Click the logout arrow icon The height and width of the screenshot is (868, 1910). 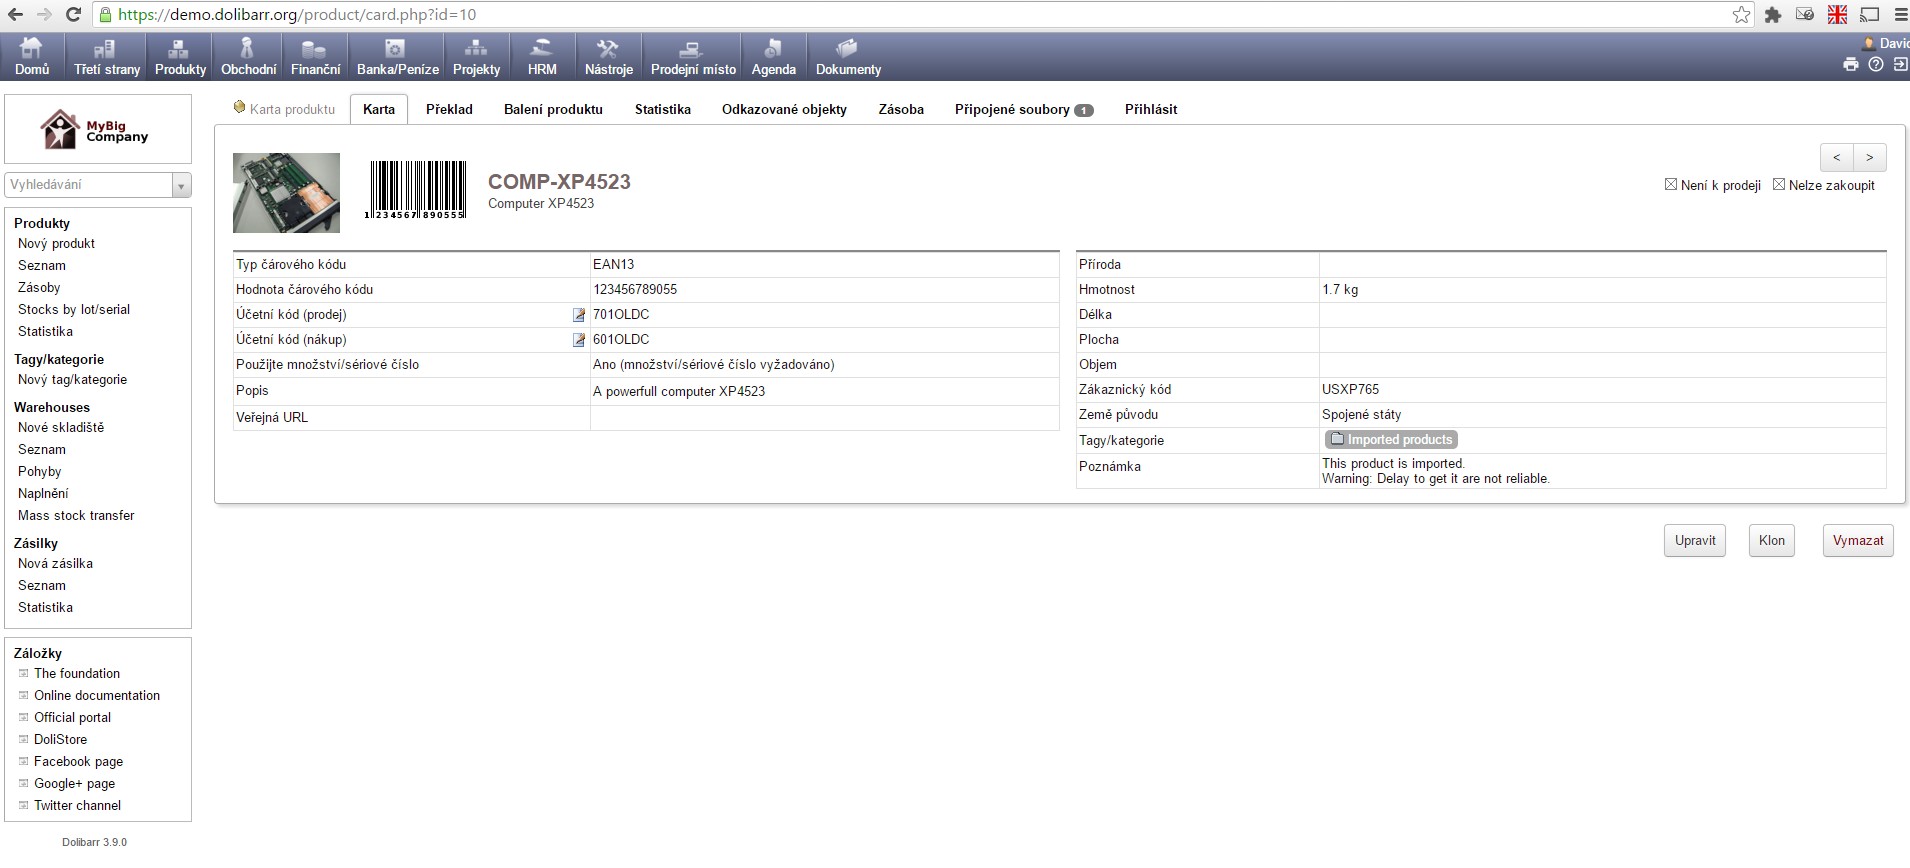[1900, 64]
